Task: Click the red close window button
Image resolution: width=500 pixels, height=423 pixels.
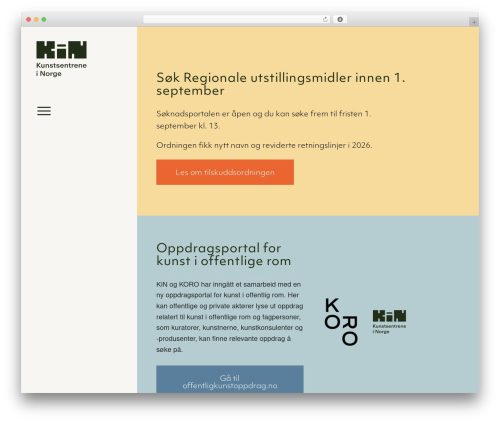Action: pos(29,20)
